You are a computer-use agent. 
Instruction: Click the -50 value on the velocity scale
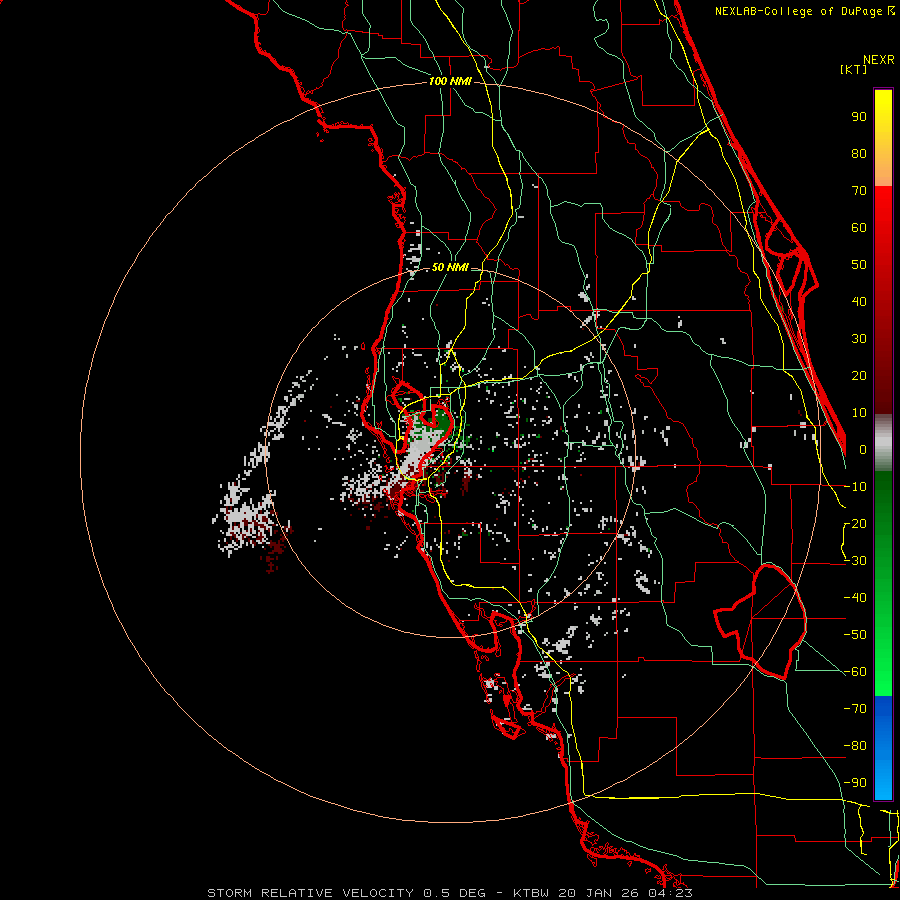855,635
